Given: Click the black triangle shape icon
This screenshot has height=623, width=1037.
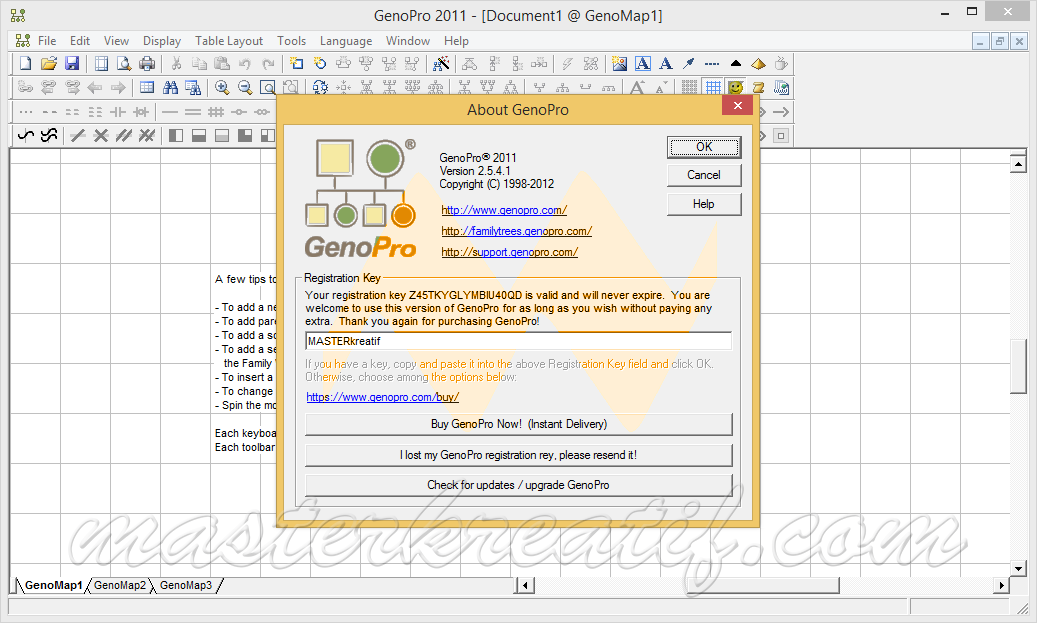Looking at the screenshot, I should point(735,63).
